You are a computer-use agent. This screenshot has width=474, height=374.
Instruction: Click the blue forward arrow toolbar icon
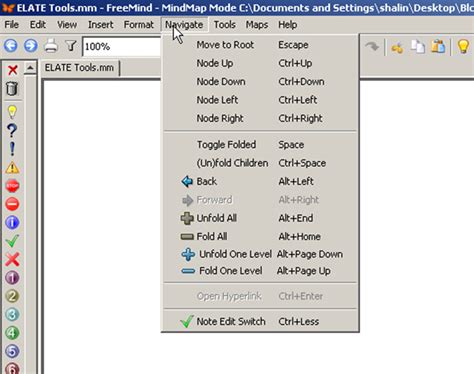(x=31, y=46)
